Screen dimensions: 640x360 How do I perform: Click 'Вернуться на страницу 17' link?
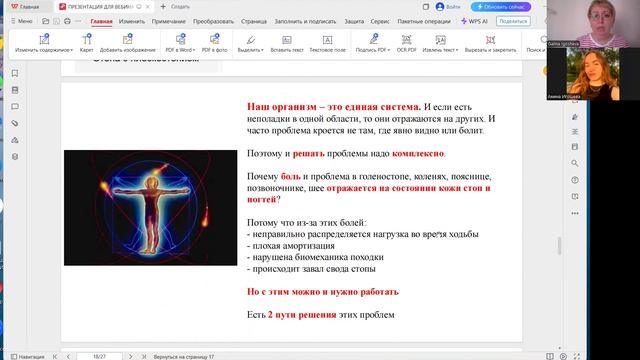click(184, 357)
